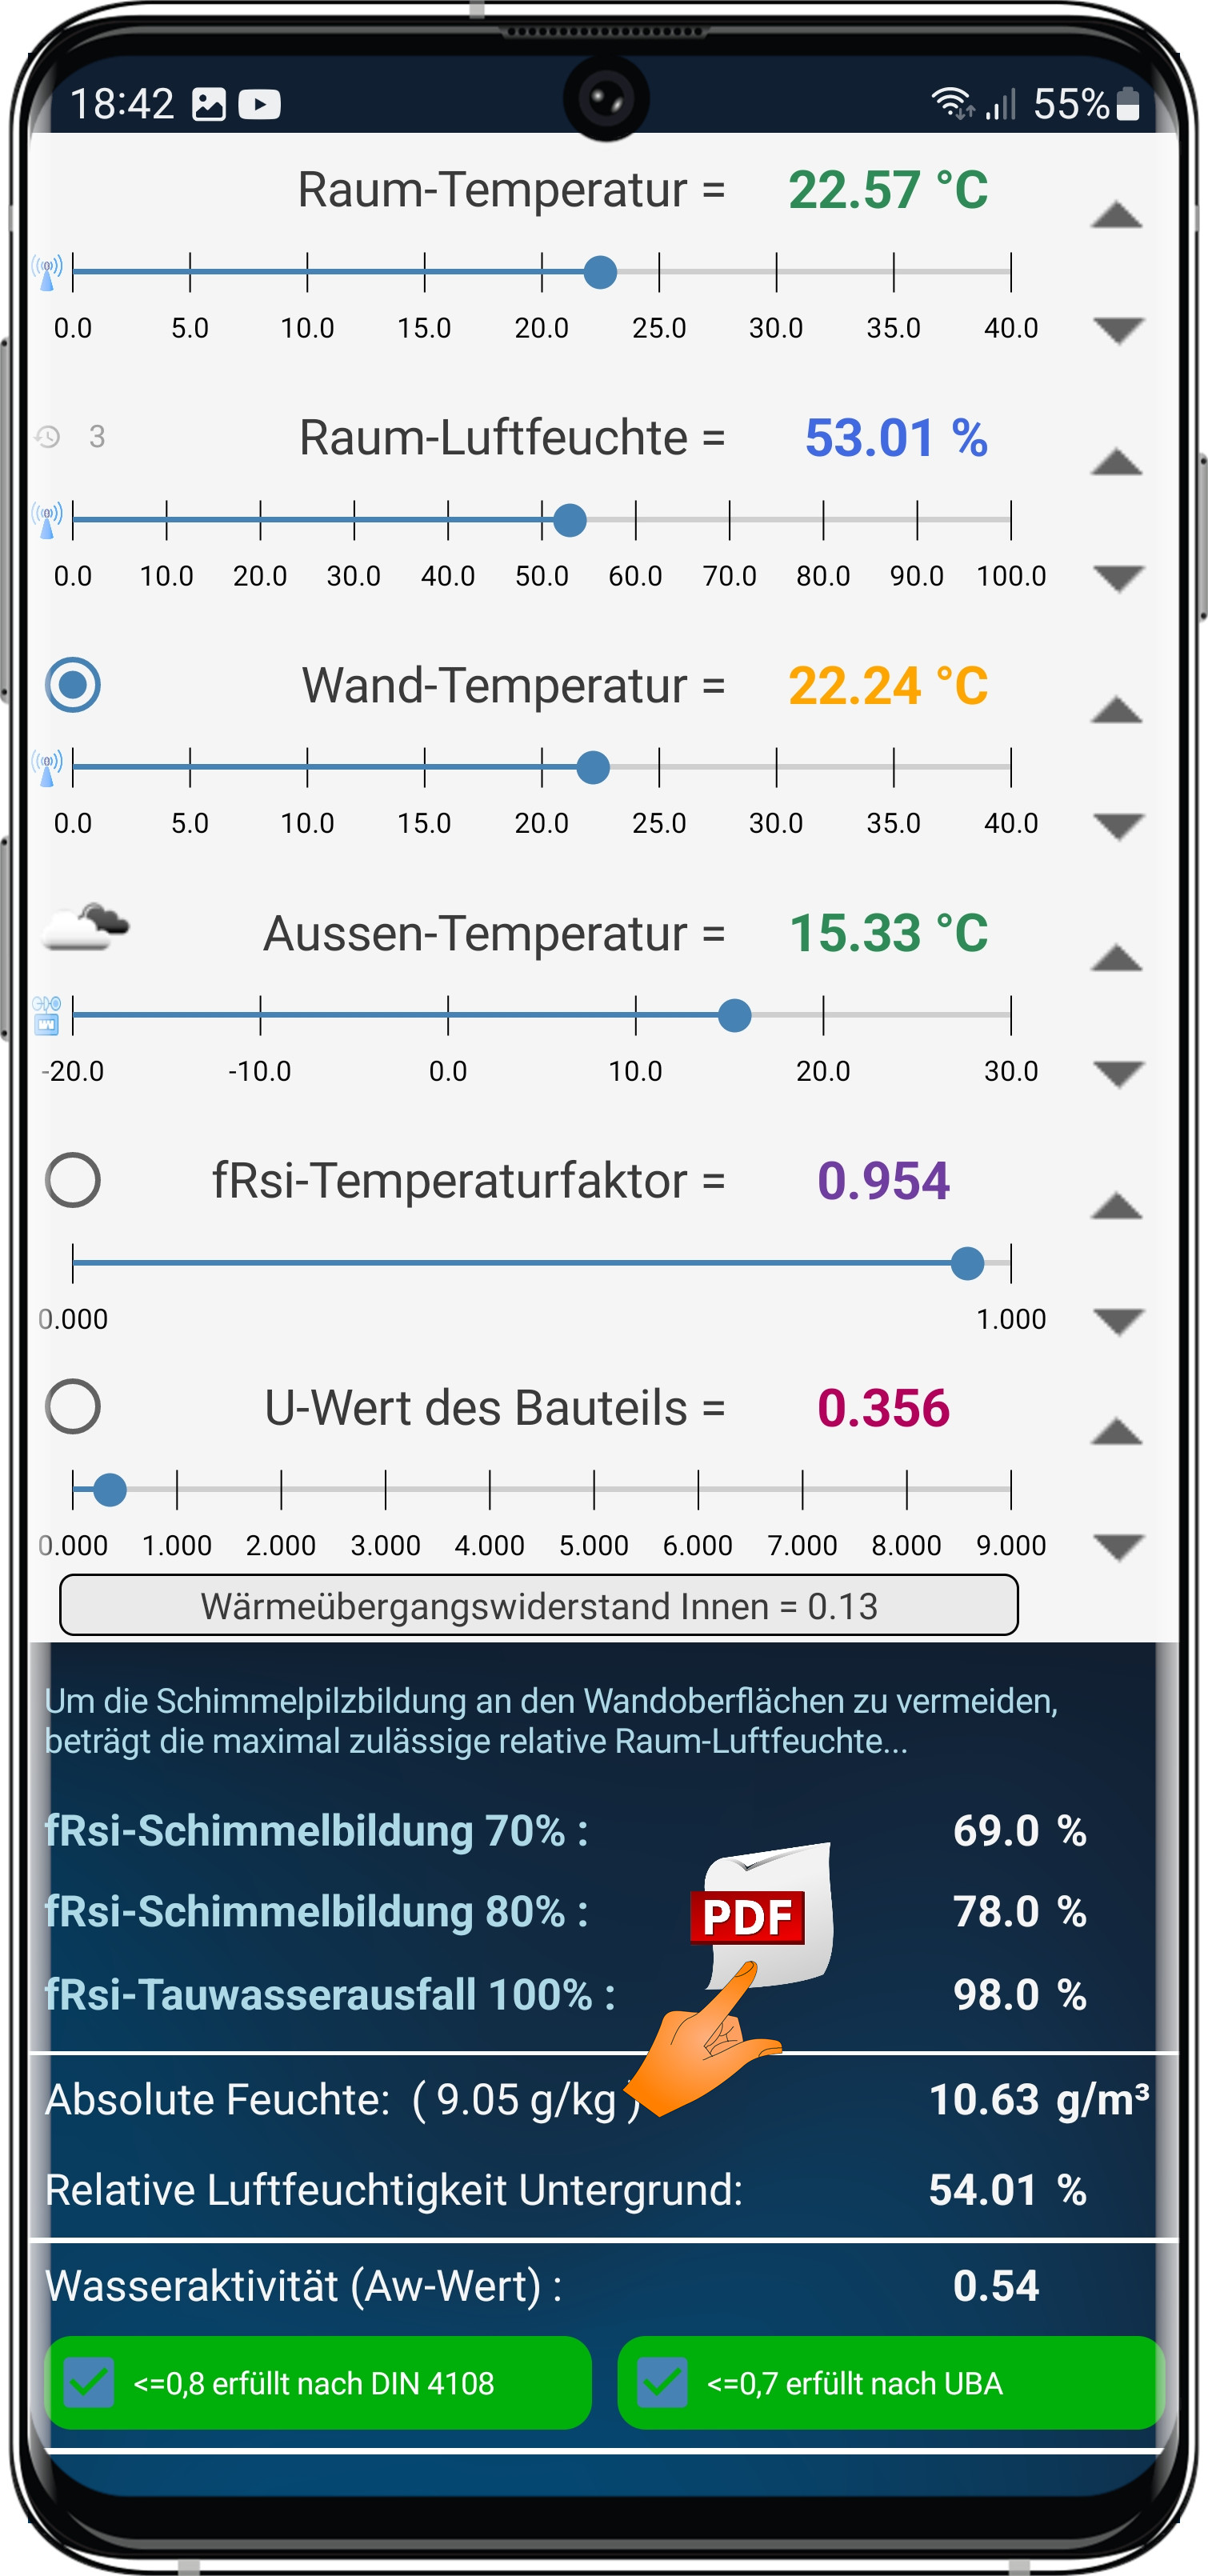Select the fRsi-Temperaturfaktor radio button

tap(73, 1180)
